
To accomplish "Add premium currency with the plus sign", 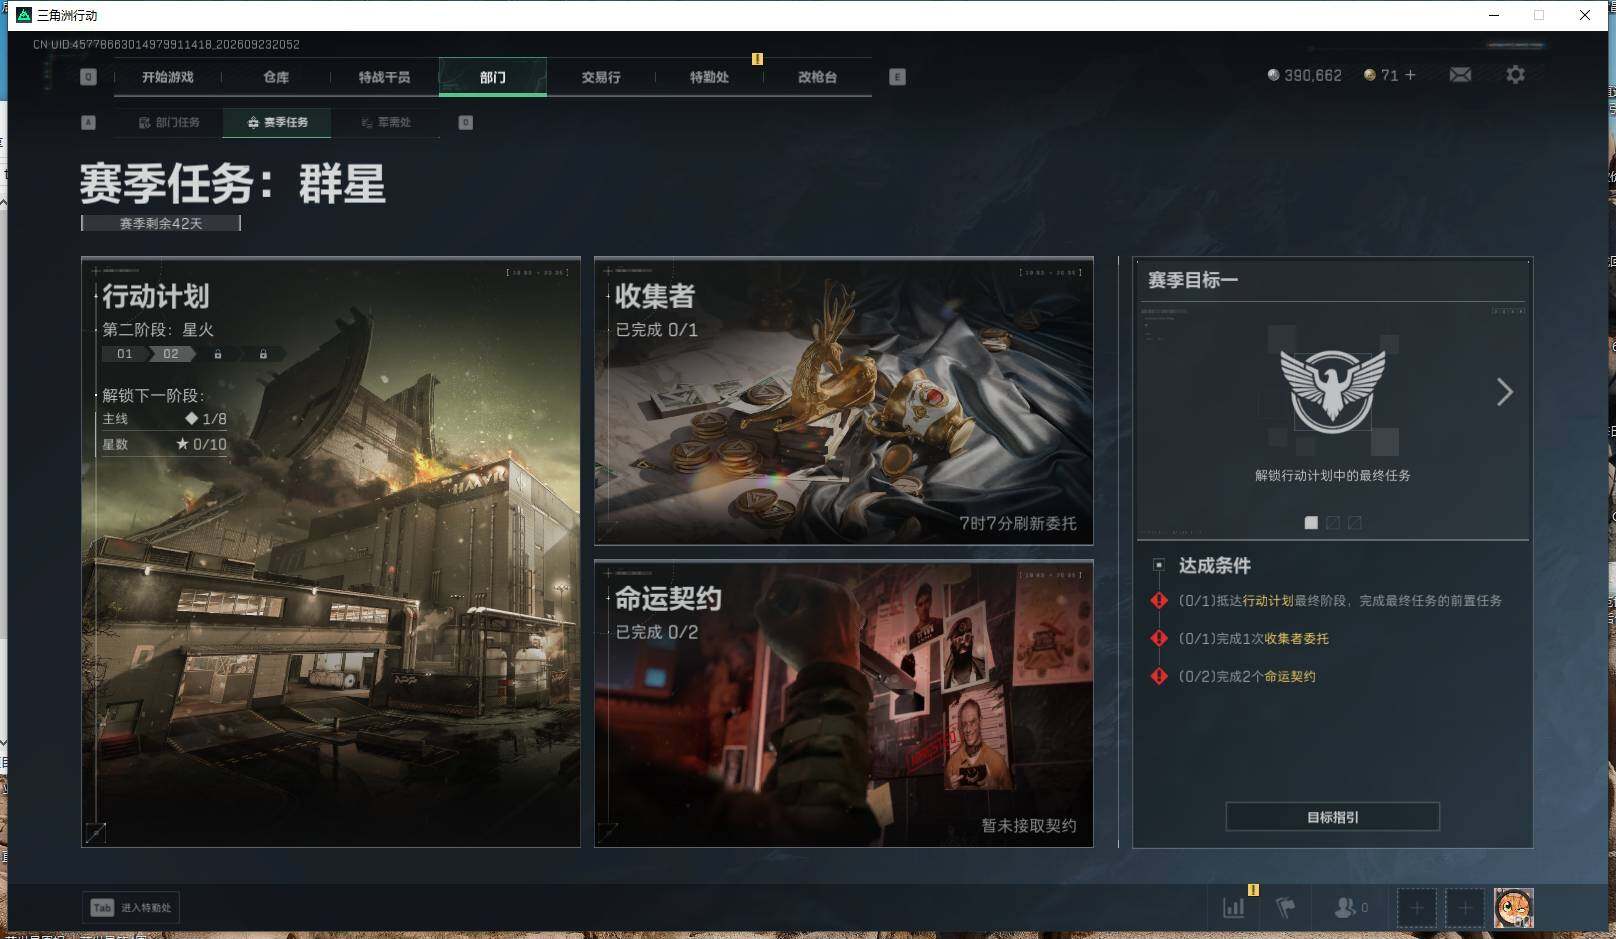I will 1411,75.
